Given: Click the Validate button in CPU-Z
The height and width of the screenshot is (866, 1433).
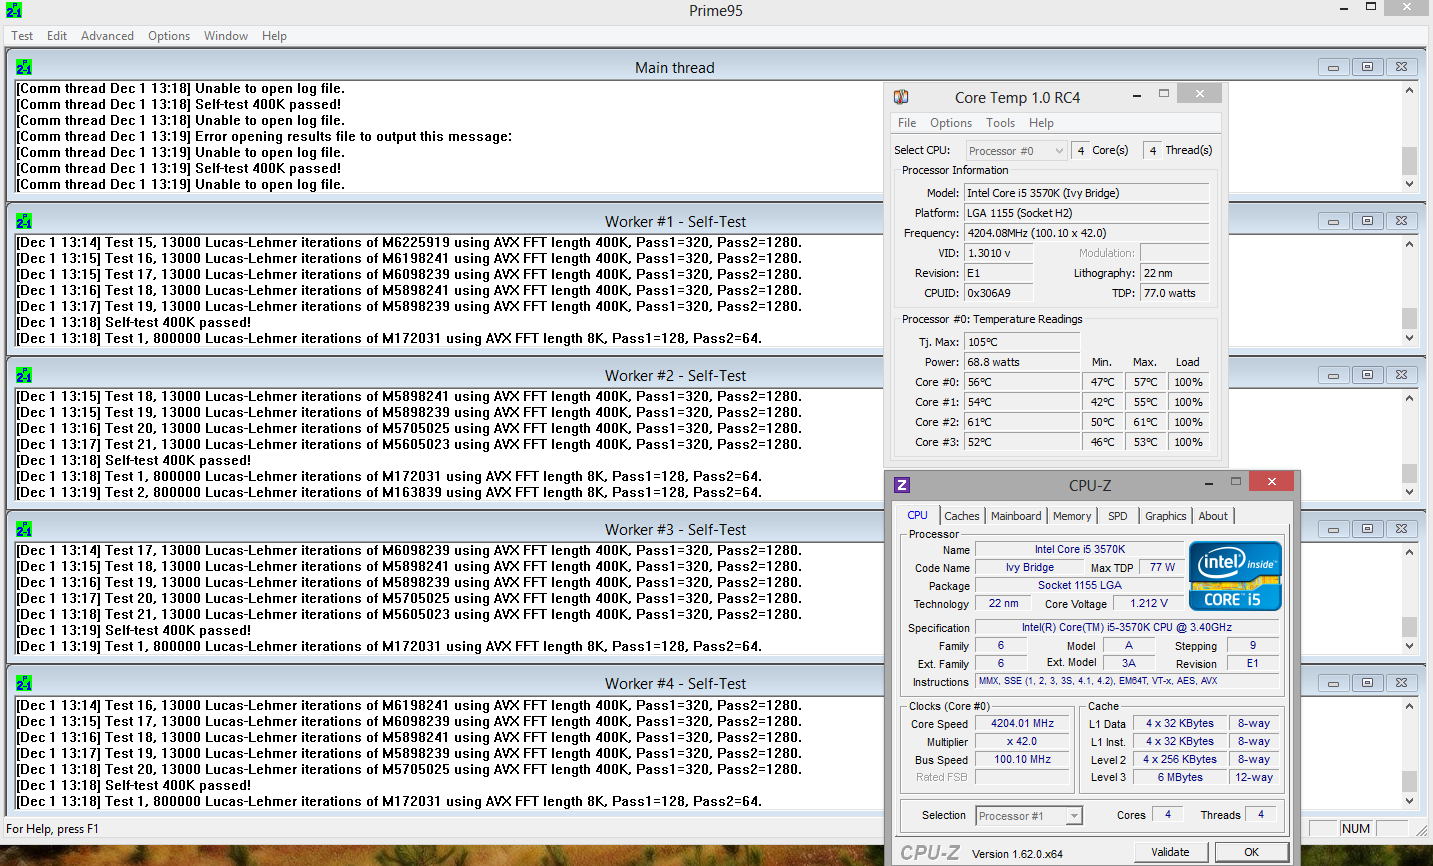Looking at the screenshot, I should coord(1170,852).
